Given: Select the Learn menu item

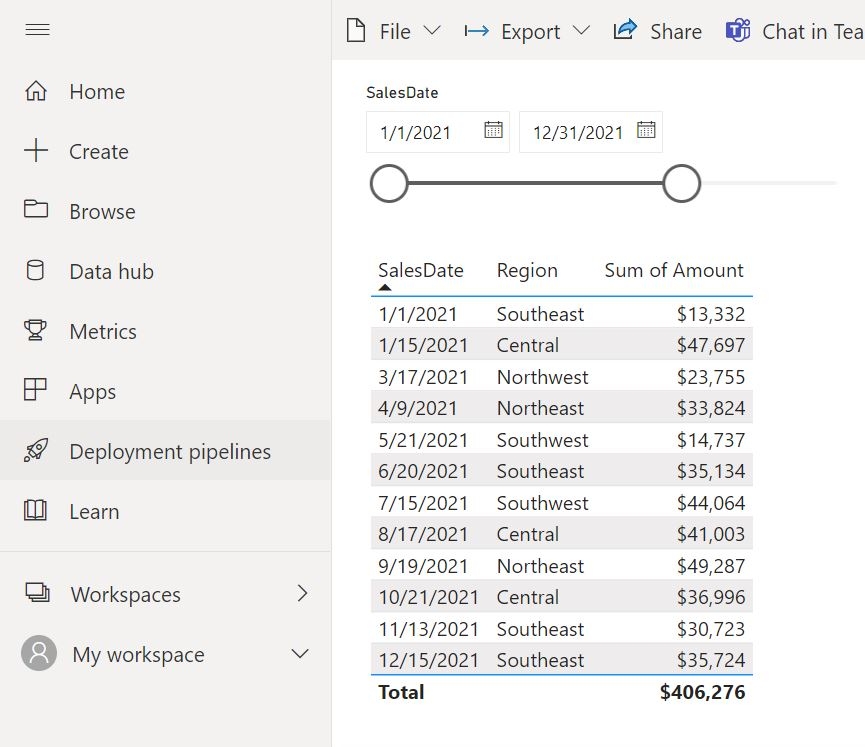Looking at the screenshot, I should pyautogui.click(x=38, y=511).
